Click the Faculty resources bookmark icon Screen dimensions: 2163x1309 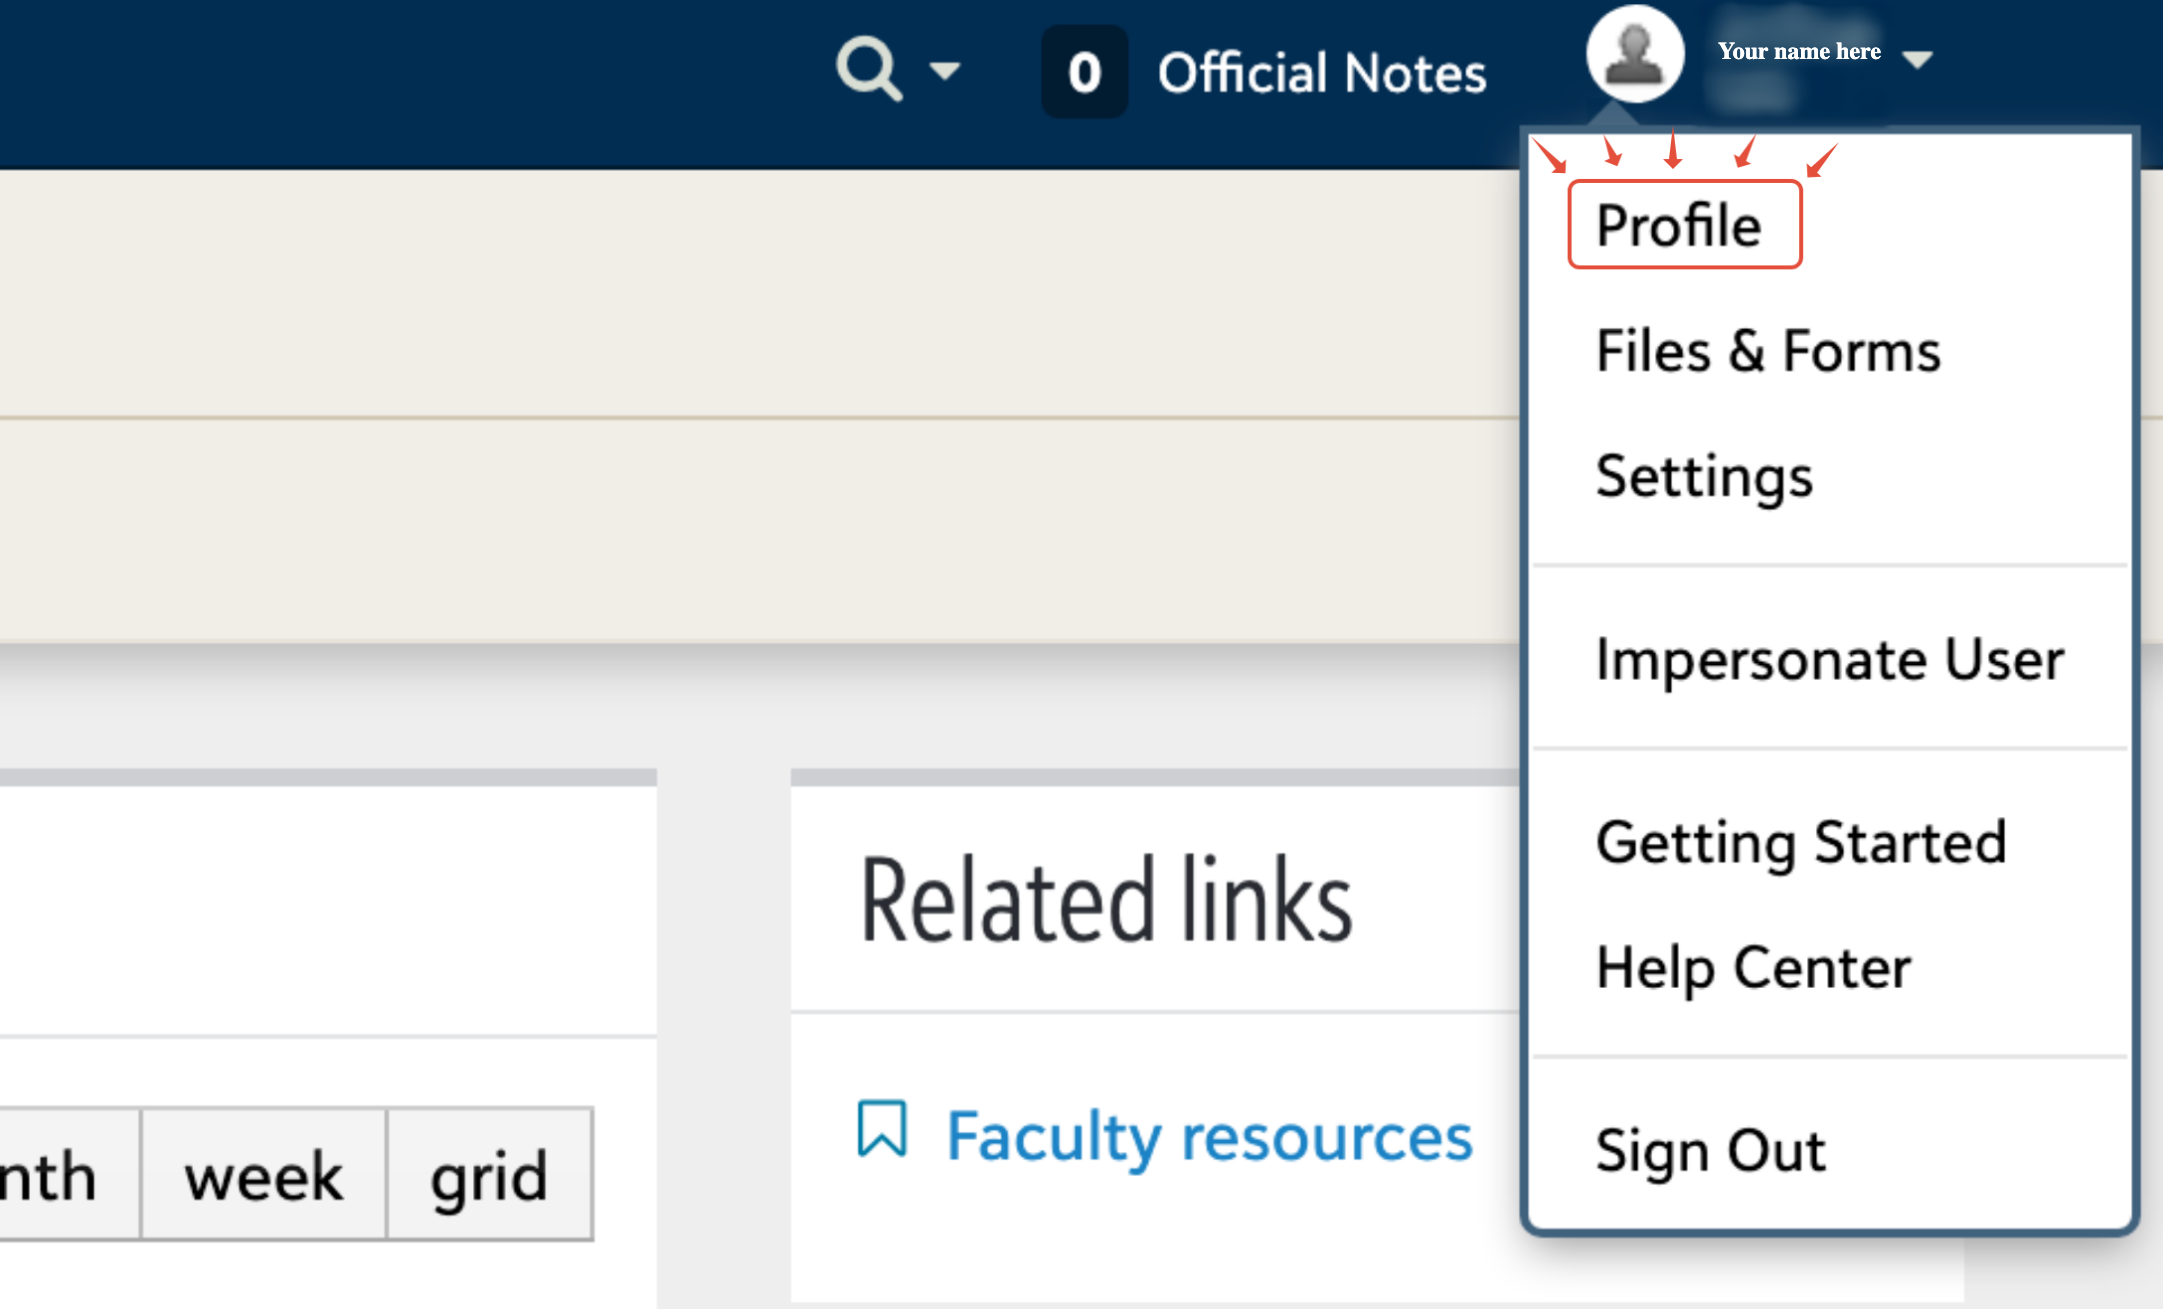click(882, 1130)
